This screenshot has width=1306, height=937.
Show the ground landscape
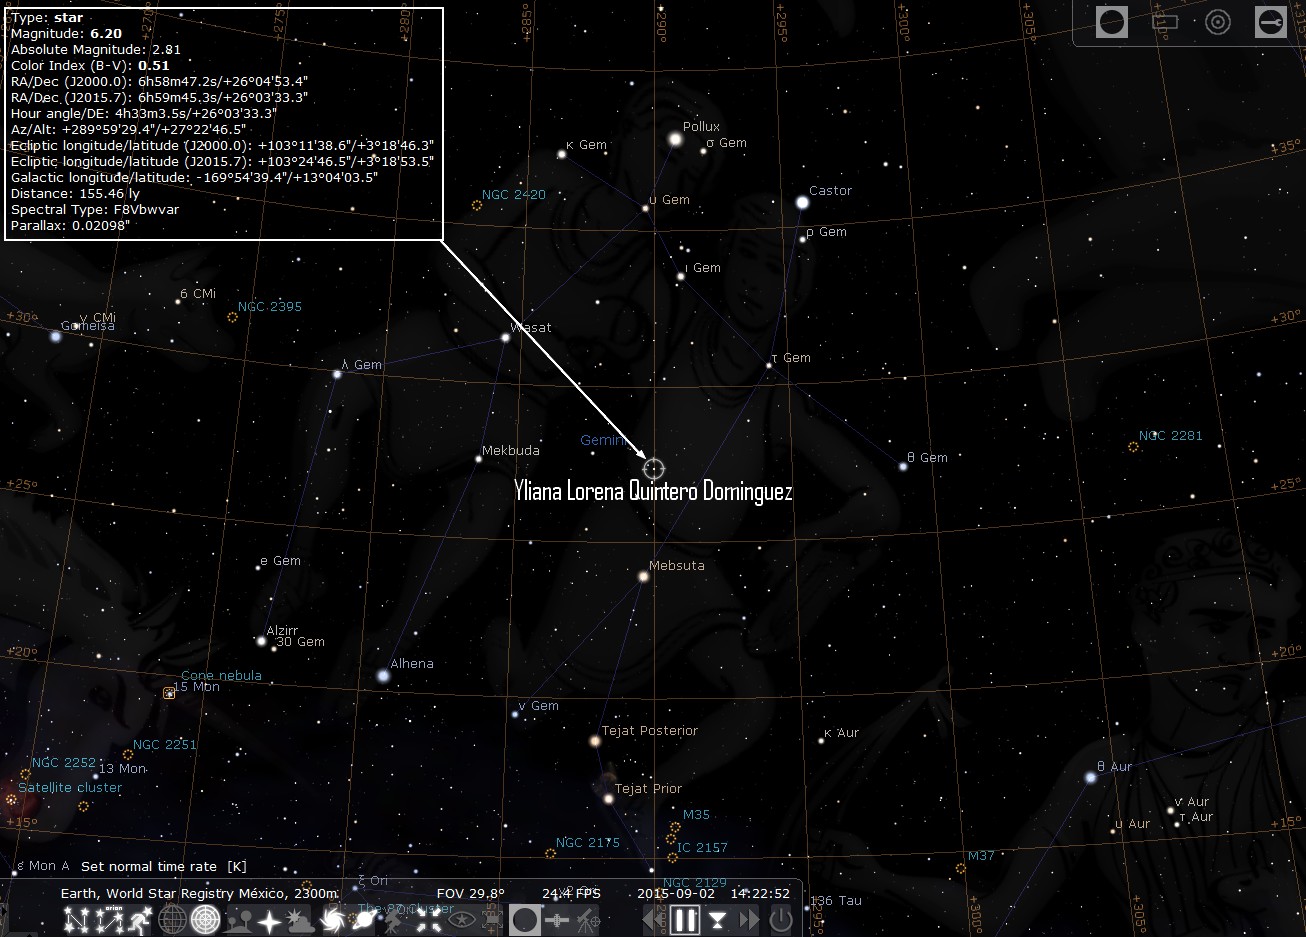pyautogui.click(x=237, y=920)
